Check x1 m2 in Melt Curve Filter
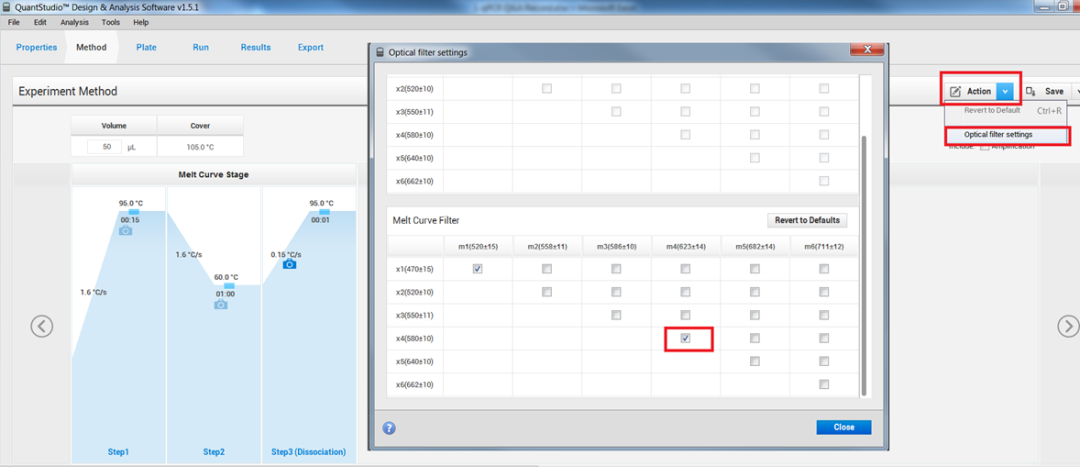The image size is (1080, 467). (547, 269)
